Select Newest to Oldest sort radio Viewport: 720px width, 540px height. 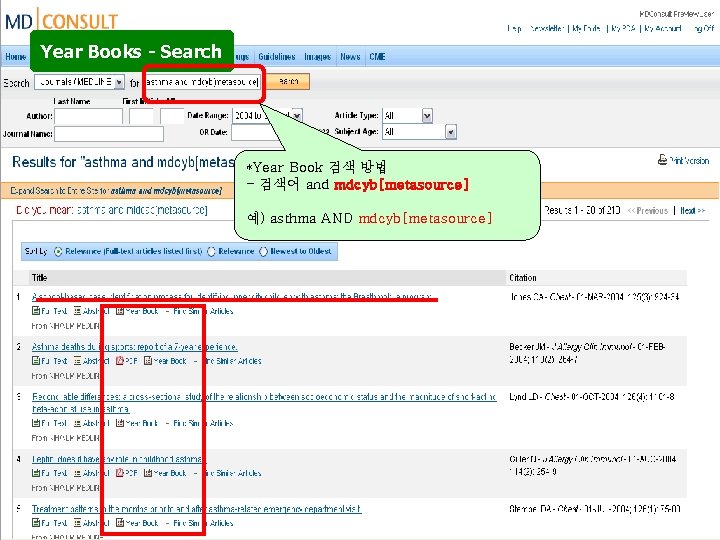264,252
